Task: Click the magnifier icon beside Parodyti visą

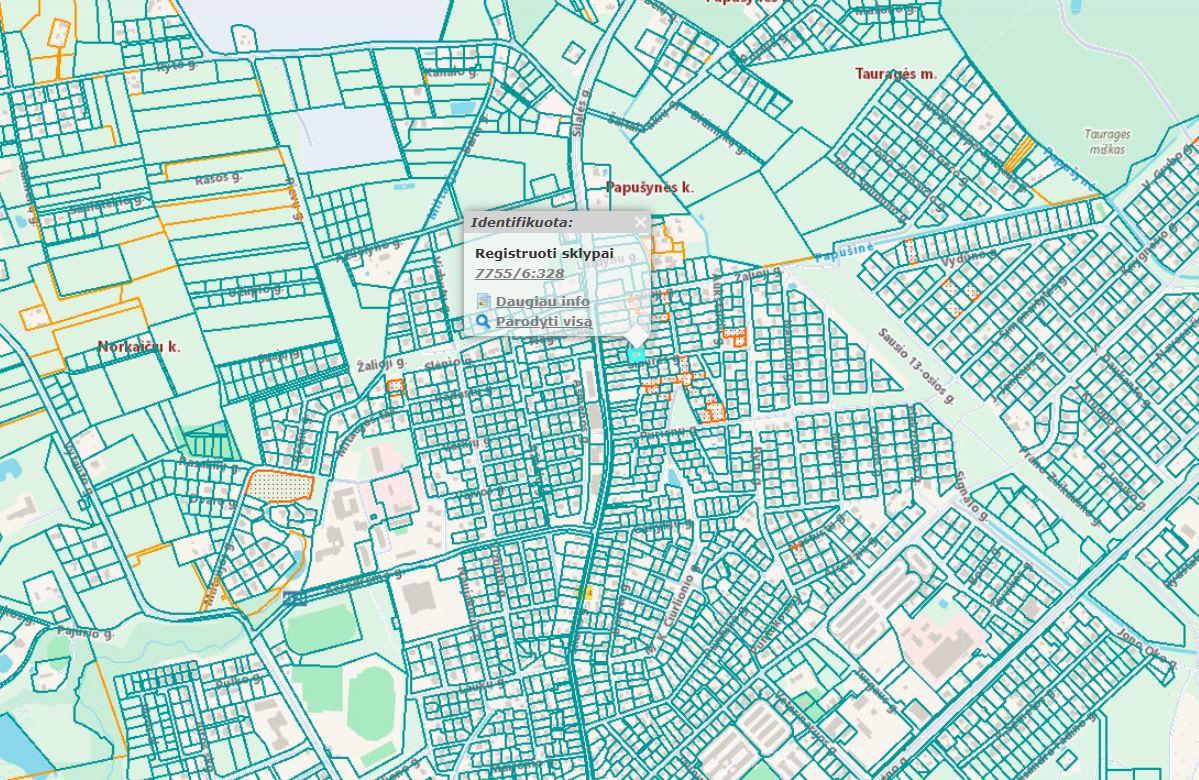Action: pos(483,321)
